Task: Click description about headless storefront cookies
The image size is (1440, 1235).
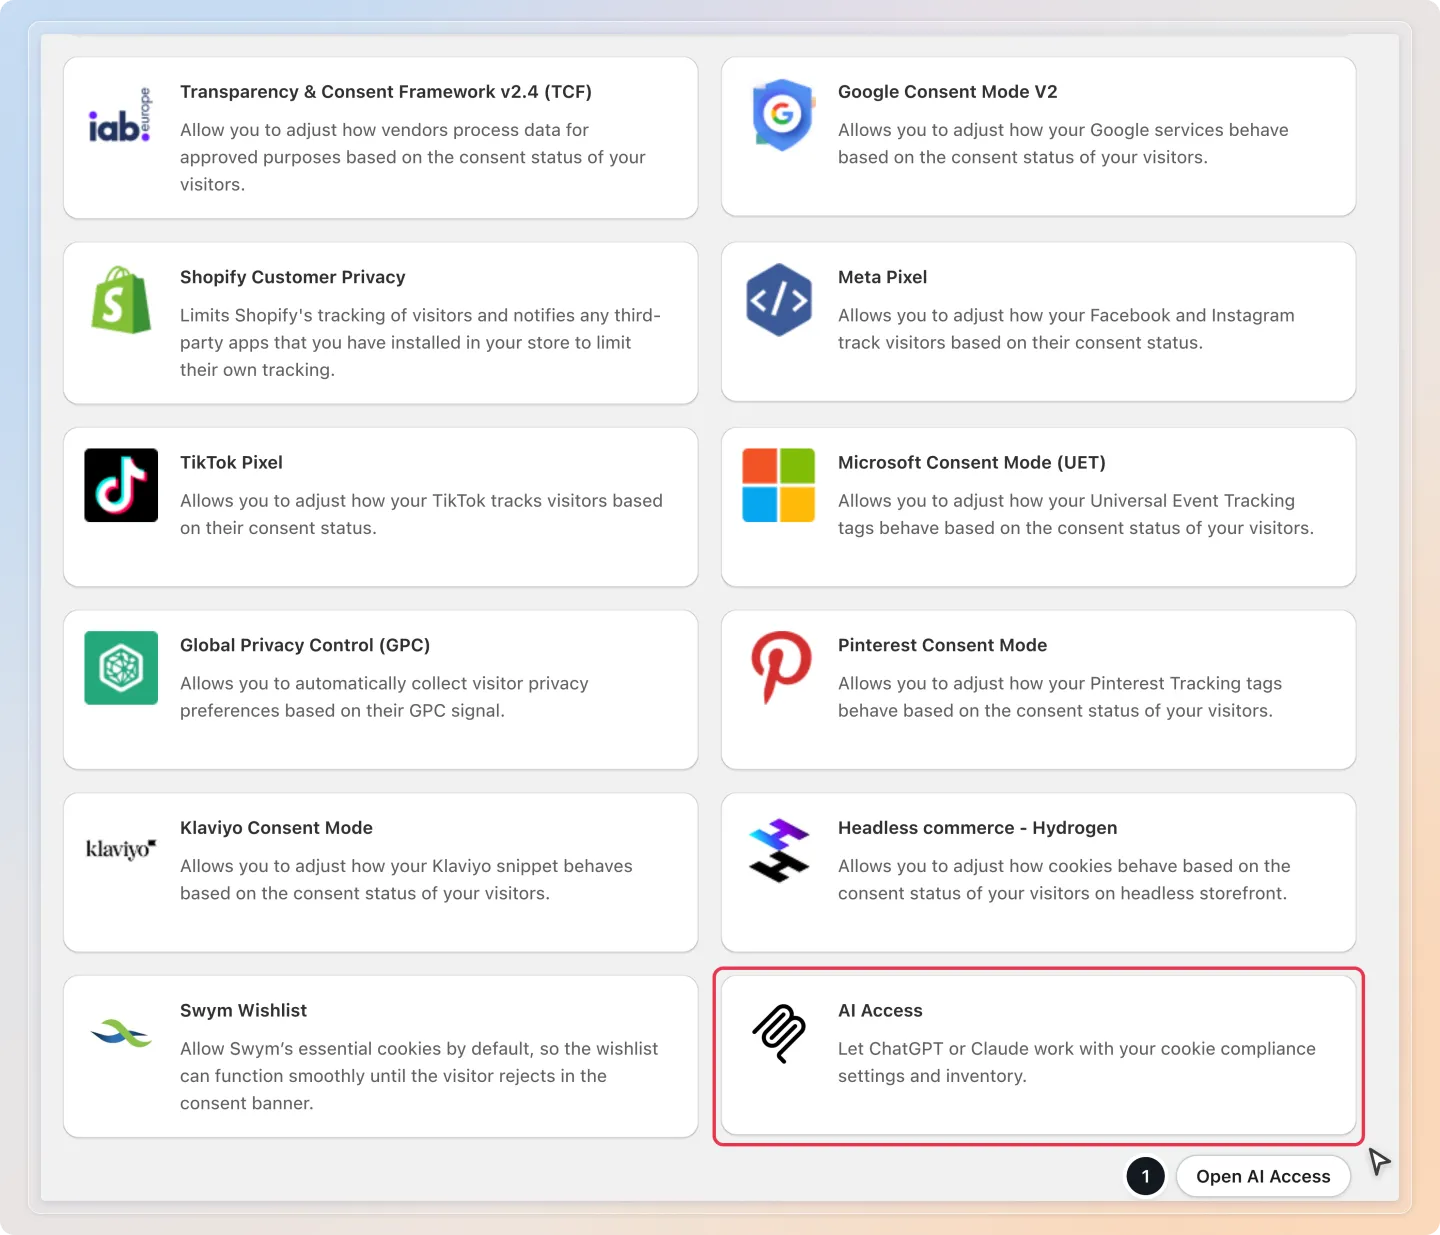Action: tap(1065, 880)
